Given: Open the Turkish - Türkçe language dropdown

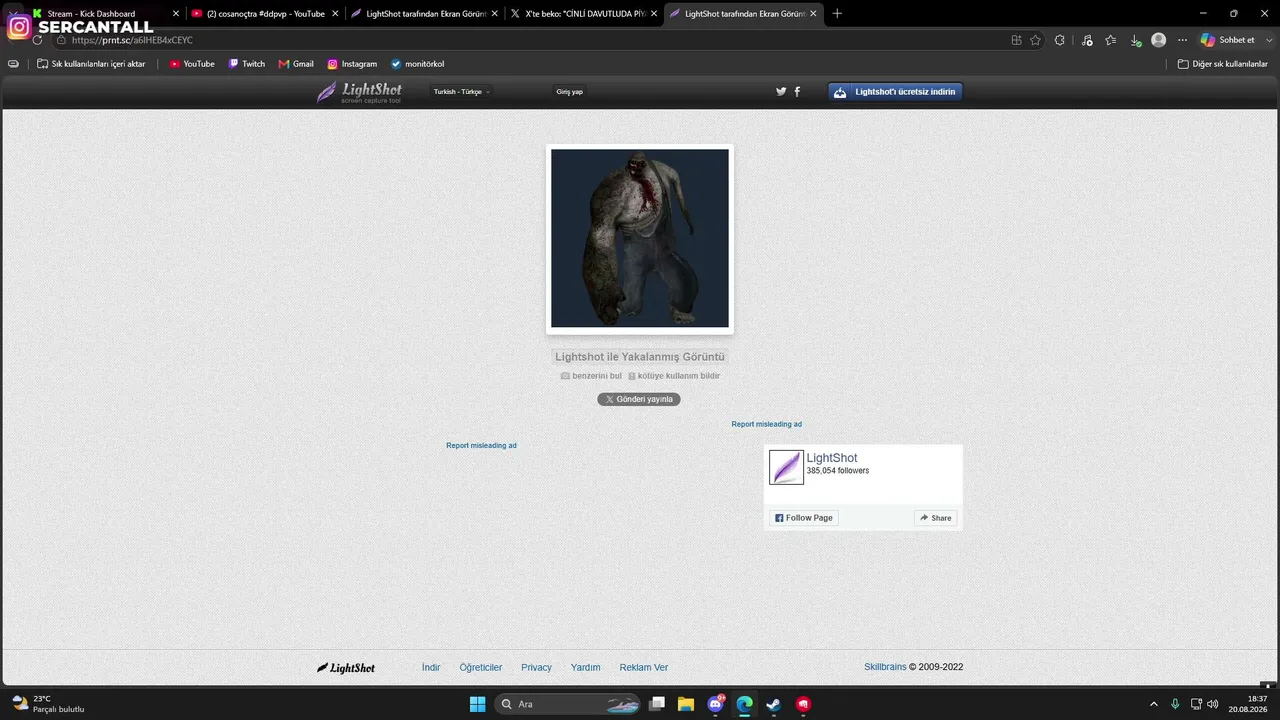Looking at the screenshot, I should tap(462, 91).
